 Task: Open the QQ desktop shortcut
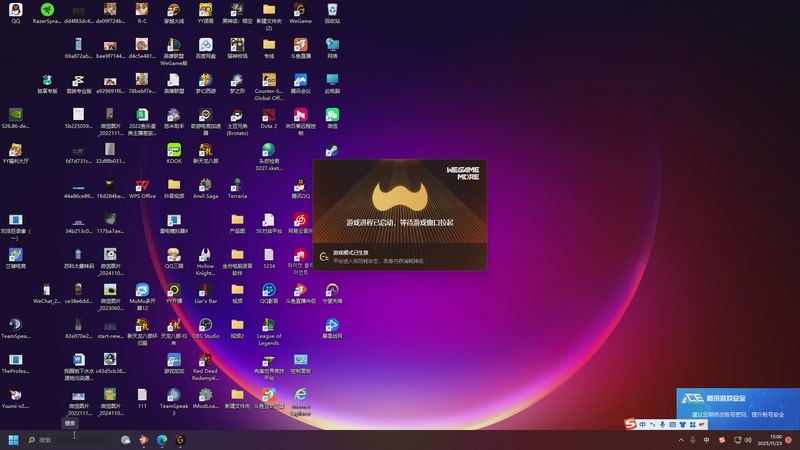pyautogui.click(x=15, y=13)
